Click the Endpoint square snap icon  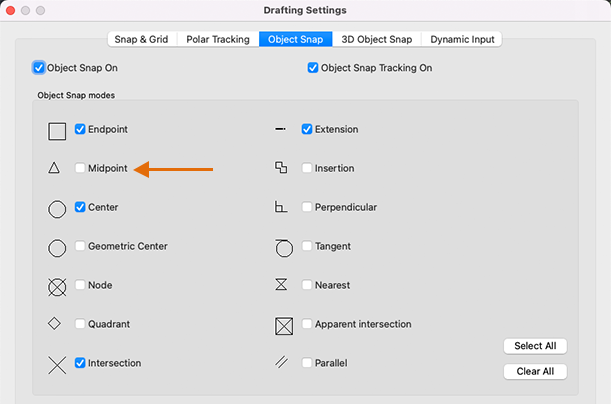click(x=57, y=130)
